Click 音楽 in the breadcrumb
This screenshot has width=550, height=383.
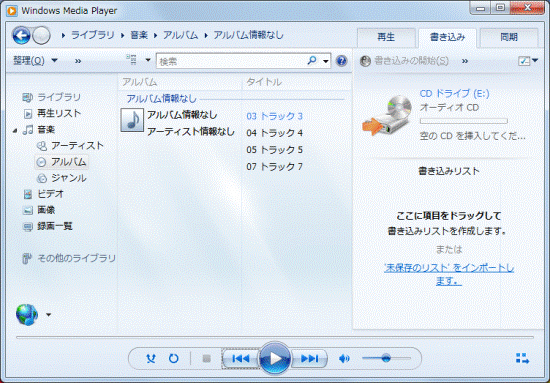pos(139,35)
